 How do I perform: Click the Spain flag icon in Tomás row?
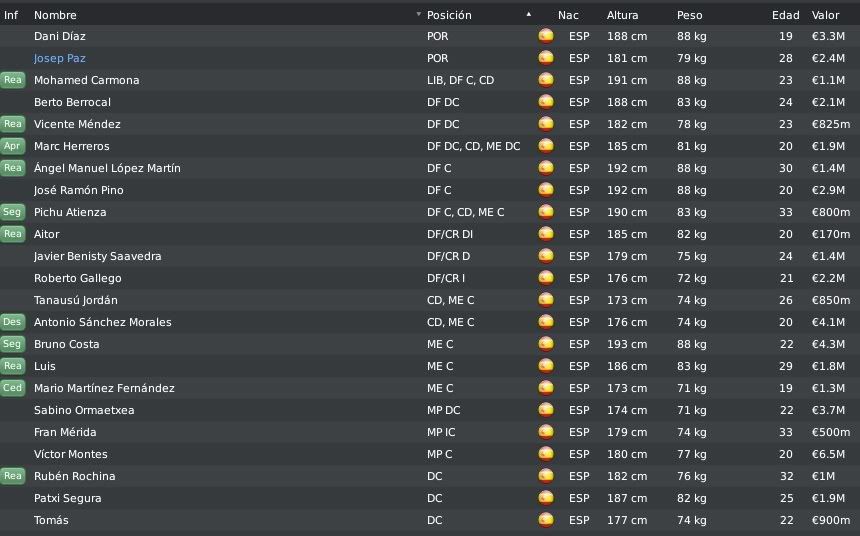(546, 520)
